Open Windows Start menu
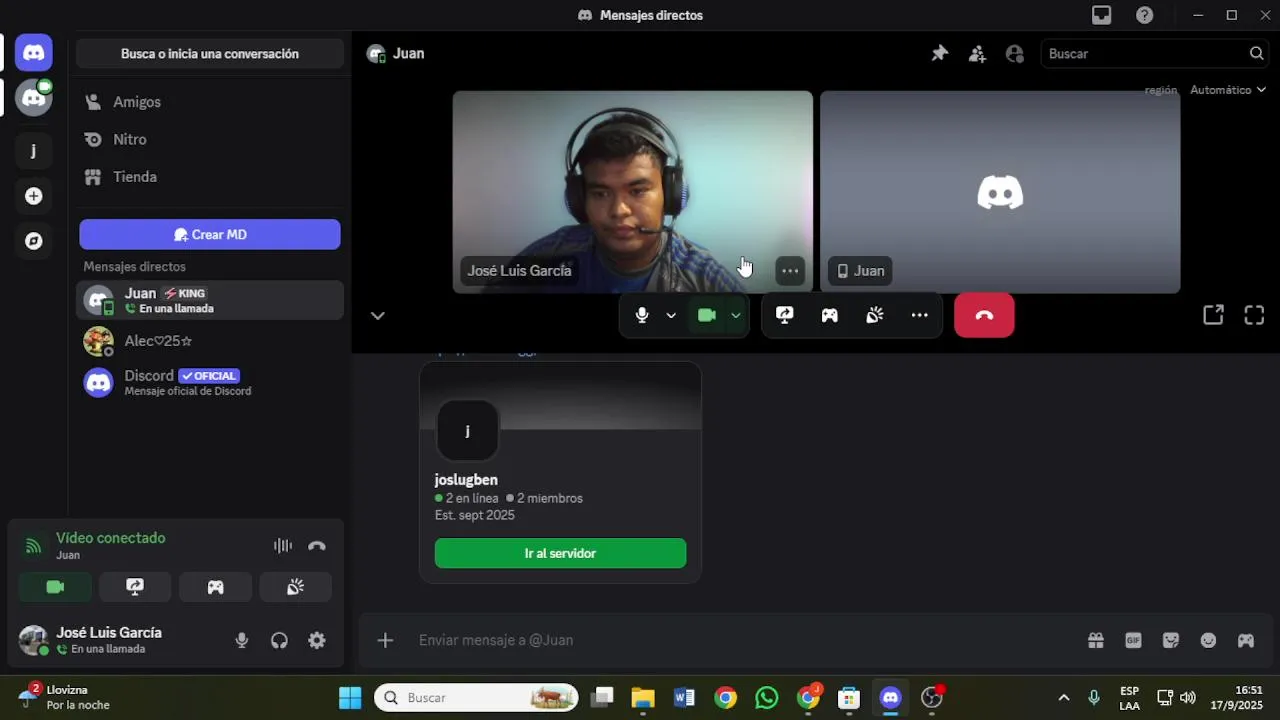Image resolution: width=1280 pixels, height=720 pixels. pyautogui.click(x=350, y=698)
